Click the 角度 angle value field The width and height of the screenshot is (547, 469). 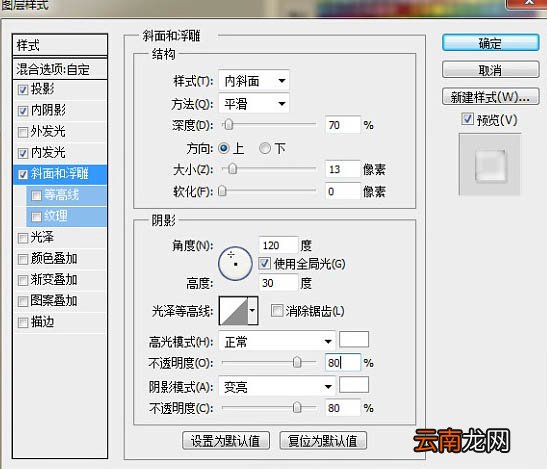click(279, 245)
